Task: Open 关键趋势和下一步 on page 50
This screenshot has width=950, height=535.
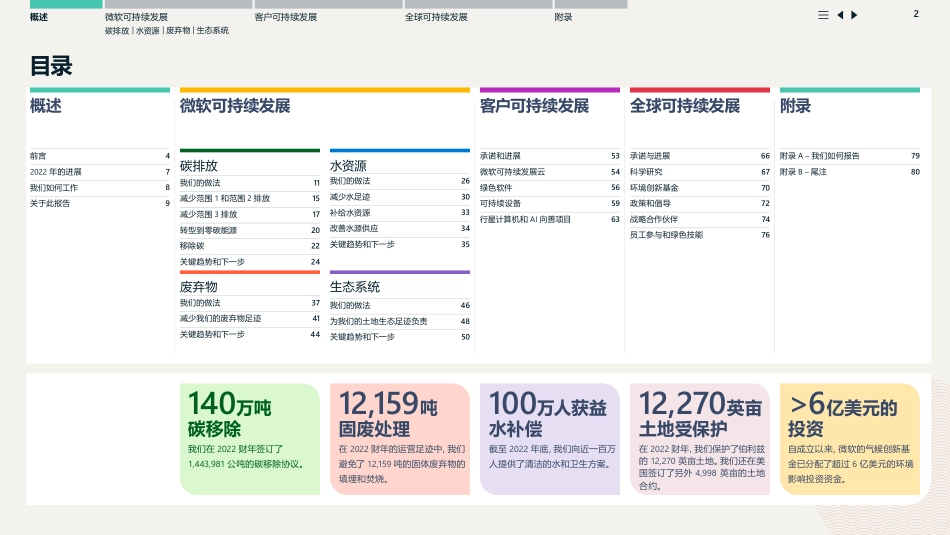Action: coord(400,337)
